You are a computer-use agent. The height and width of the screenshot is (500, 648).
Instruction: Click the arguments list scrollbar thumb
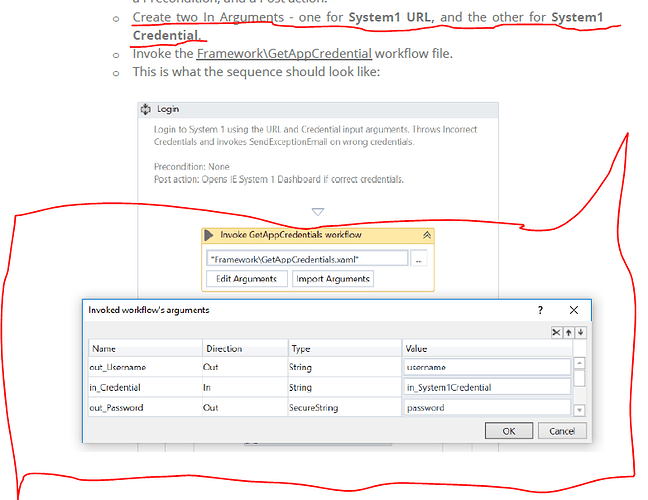(579, 378)
